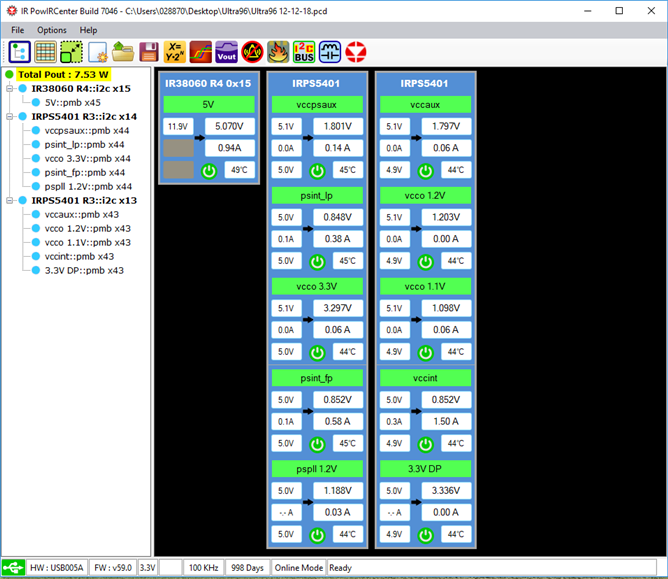Toggle power button for vccaux rail
This screenshot has height=579, width=668.
tap(425, 171)
